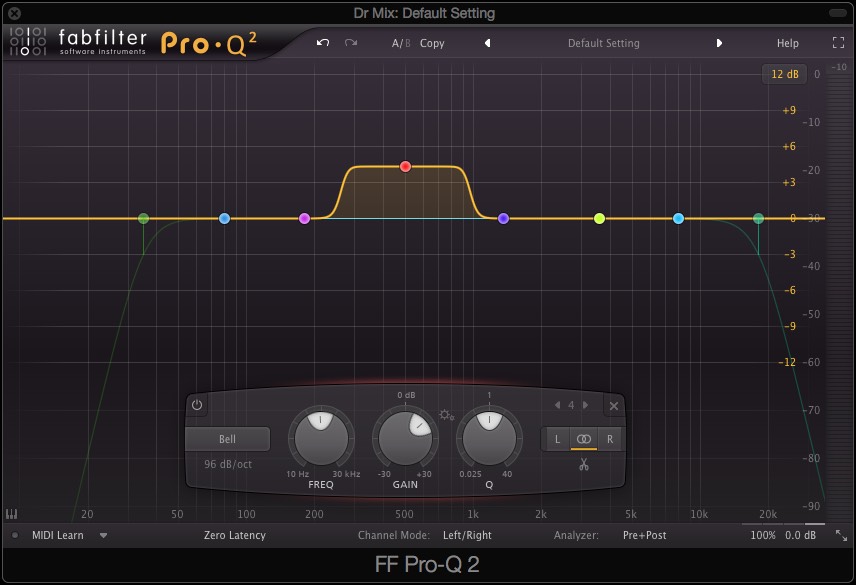Open MIDI Learn dropdown arrow
Screen dimensions: 856x585
click(x=103, y=536)
